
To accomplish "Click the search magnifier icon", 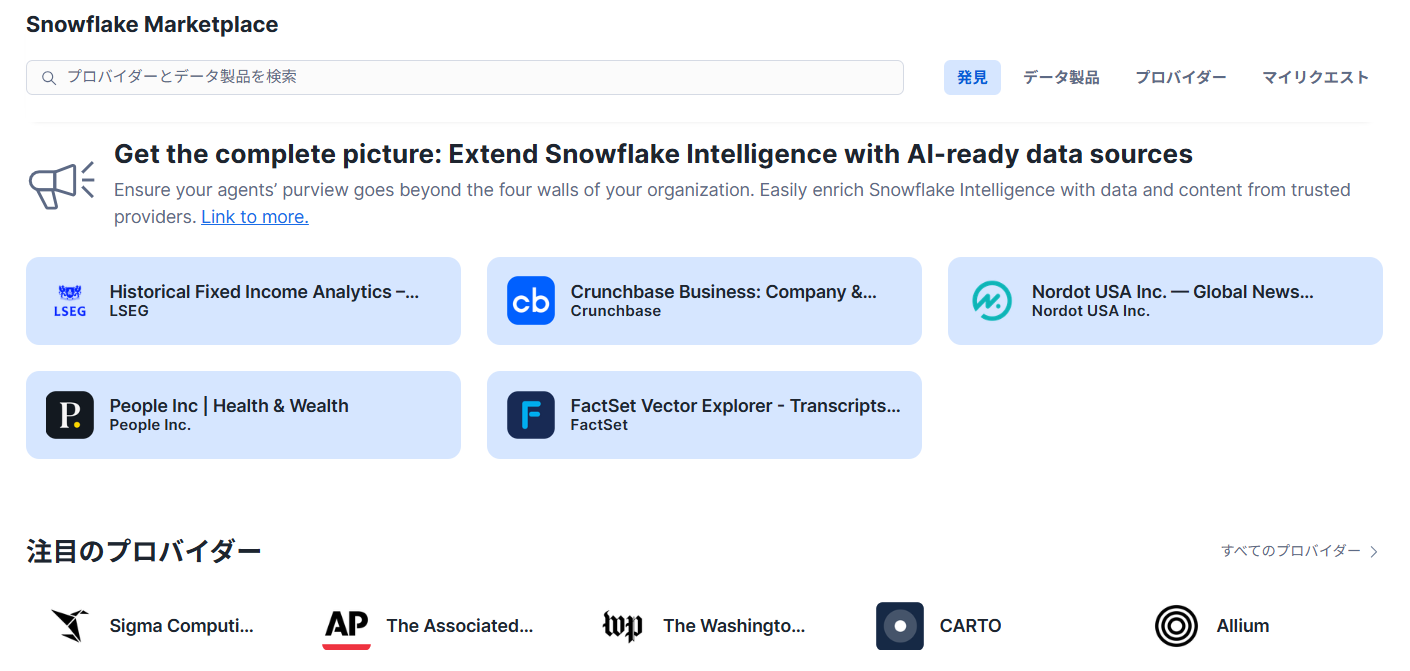I will pos(49,78).
